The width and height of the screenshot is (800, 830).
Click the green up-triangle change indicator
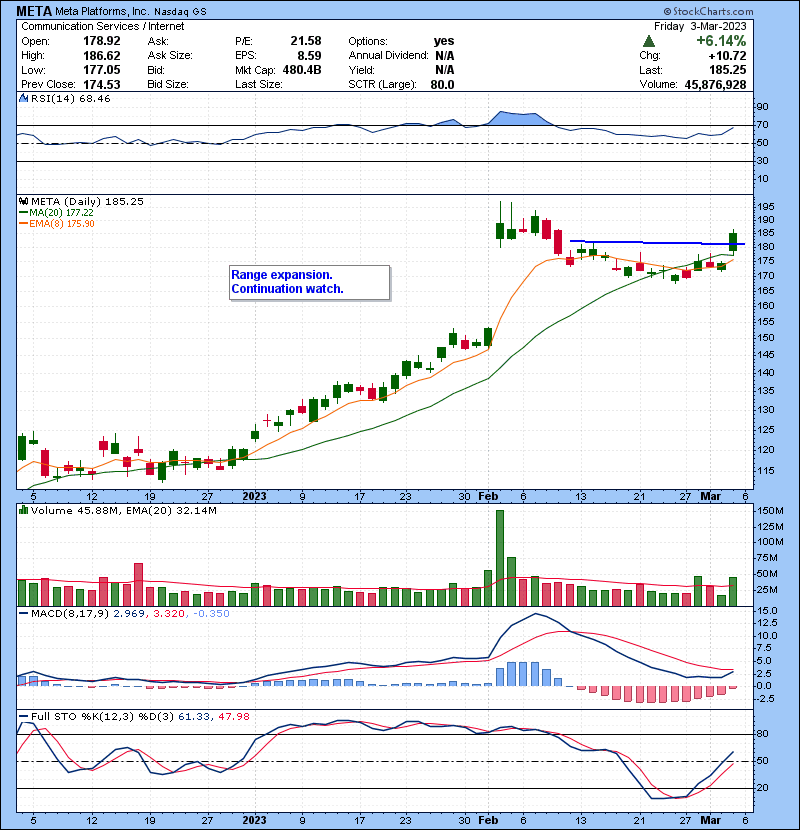(649, 41)
